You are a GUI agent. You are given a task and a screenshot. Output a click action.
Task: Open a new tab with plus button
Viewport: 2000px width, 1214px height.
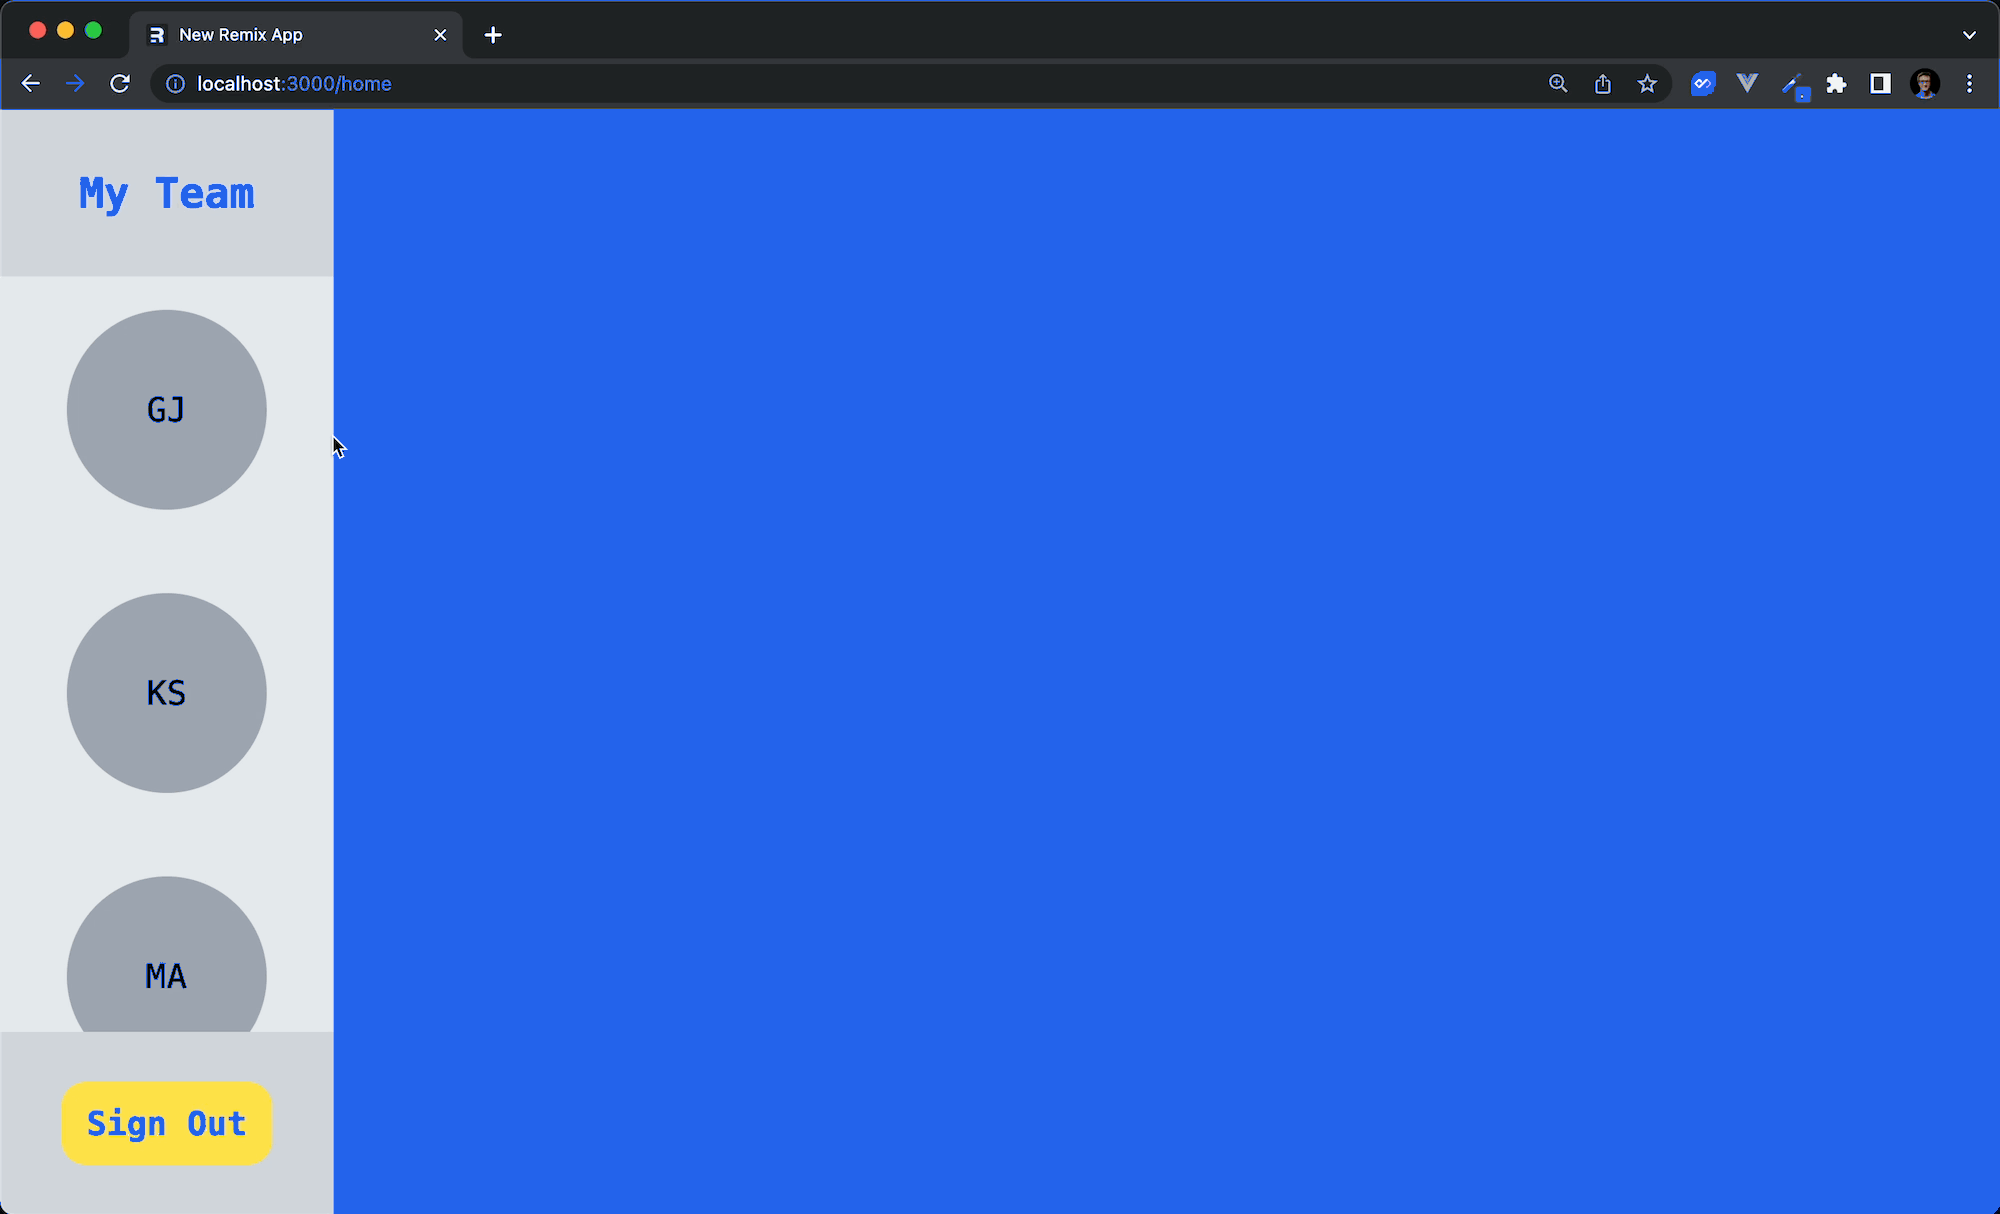(x=493, y=35)
